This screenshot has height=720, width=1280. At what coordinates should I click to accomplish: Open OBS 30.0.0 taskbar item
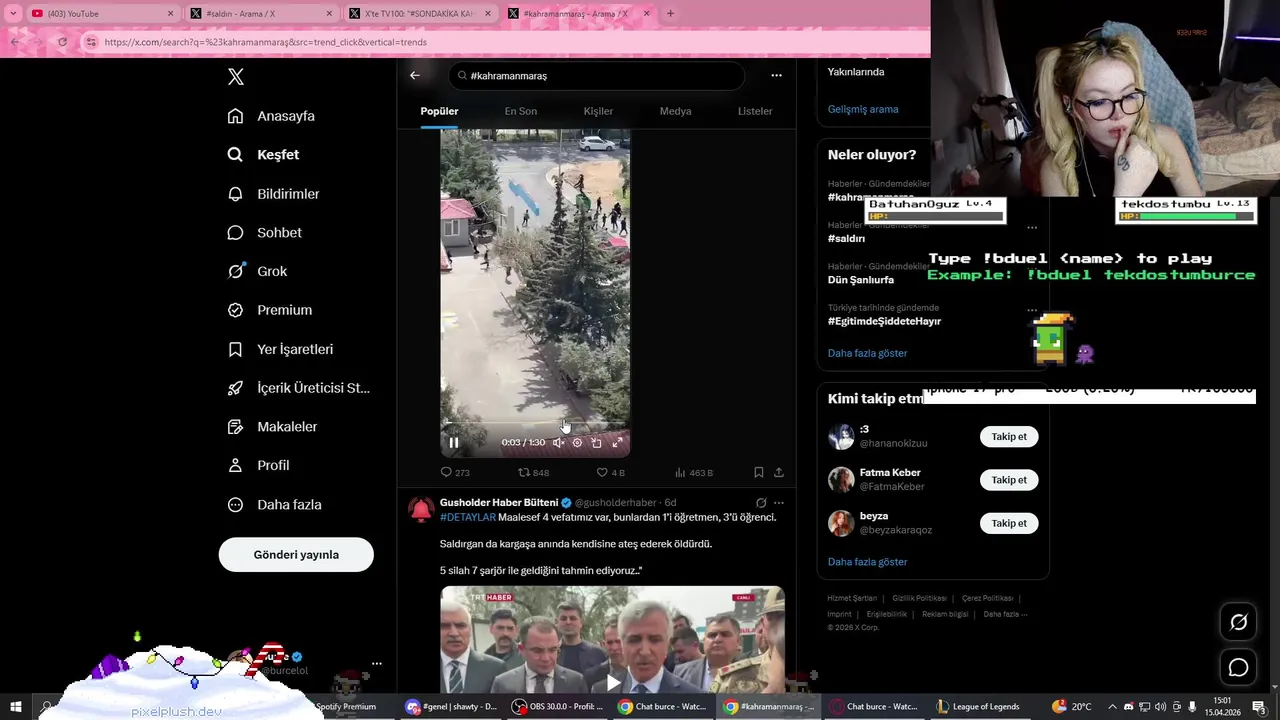557,707
